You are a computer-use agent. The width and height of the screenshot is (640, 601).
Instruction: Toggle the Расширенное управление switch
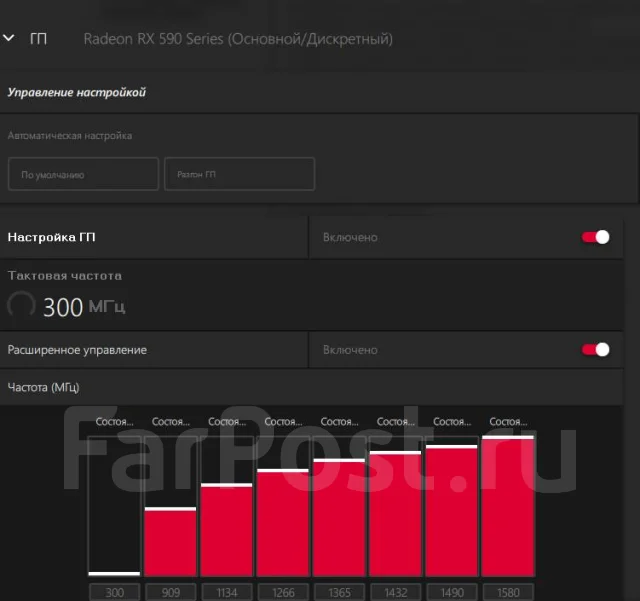coord(596,350)
